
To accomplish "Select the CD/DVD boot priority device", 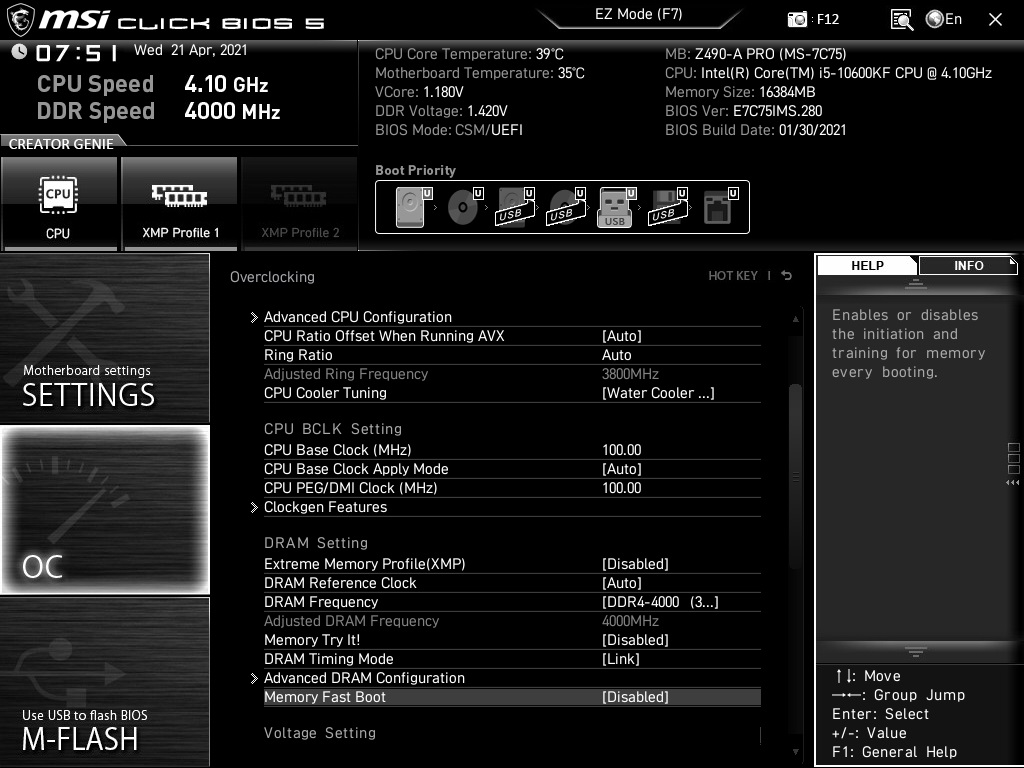I will 465,207.
